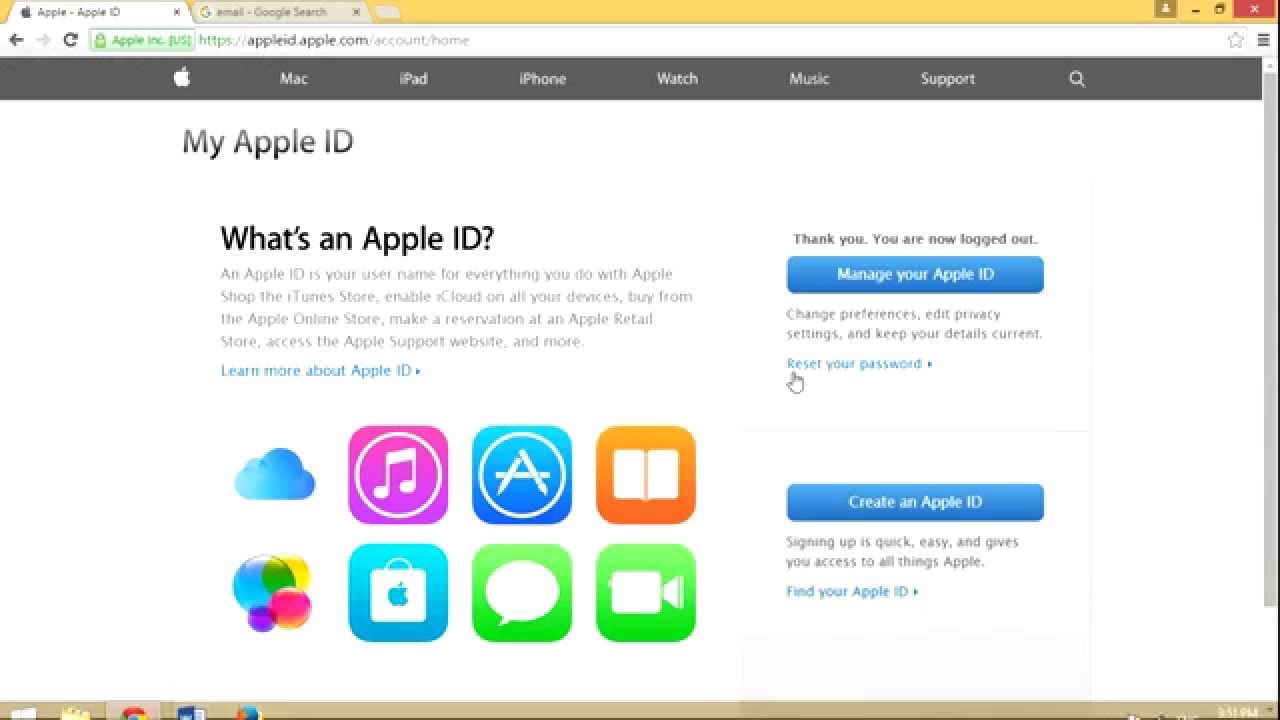Open Learn more about Apple ID link

pyautogui.click(x=320, y=371)
